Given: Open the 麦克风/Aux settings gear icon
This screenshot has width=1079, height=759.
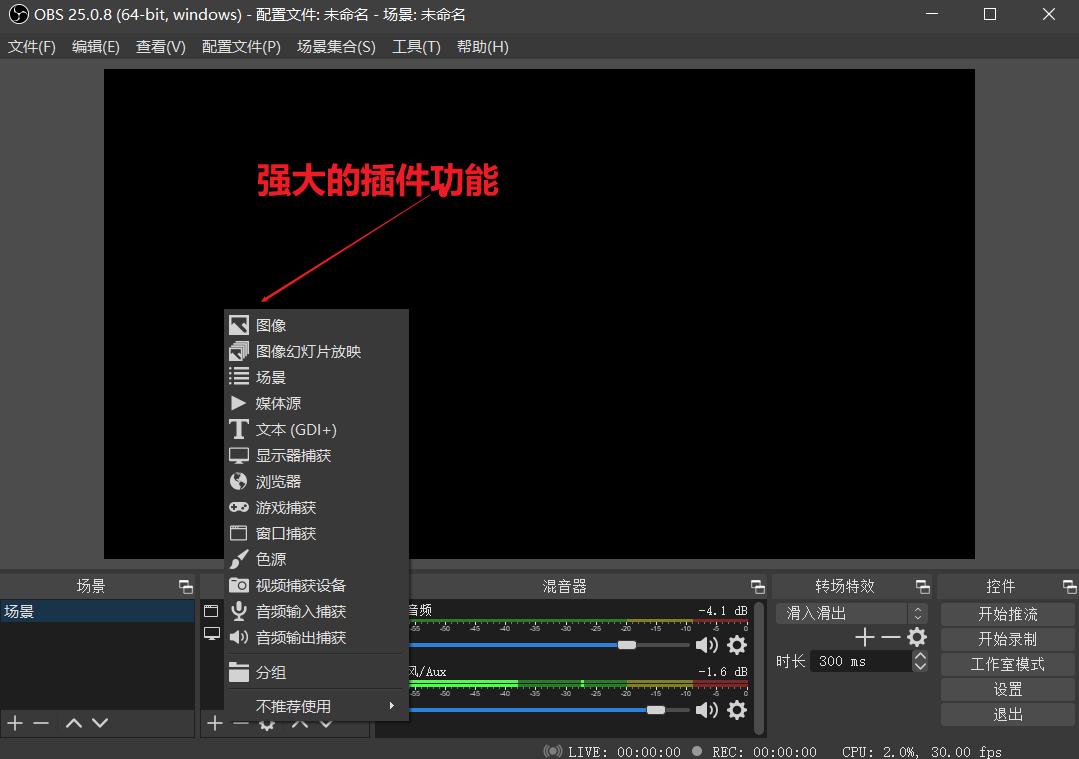Looking at the screenshot, I should point(737,710).
